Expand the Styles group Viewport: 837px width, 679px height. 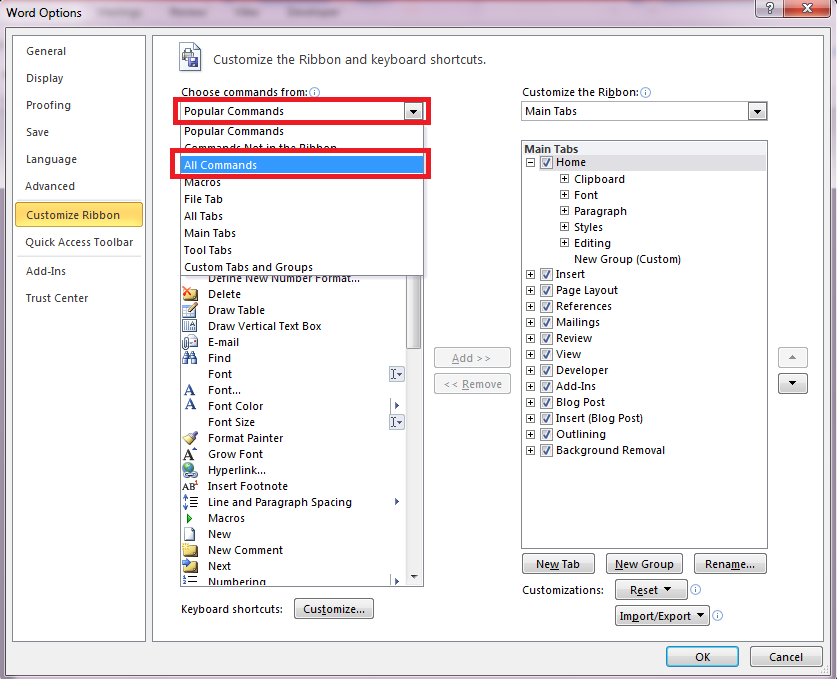[x=564, y=226]
